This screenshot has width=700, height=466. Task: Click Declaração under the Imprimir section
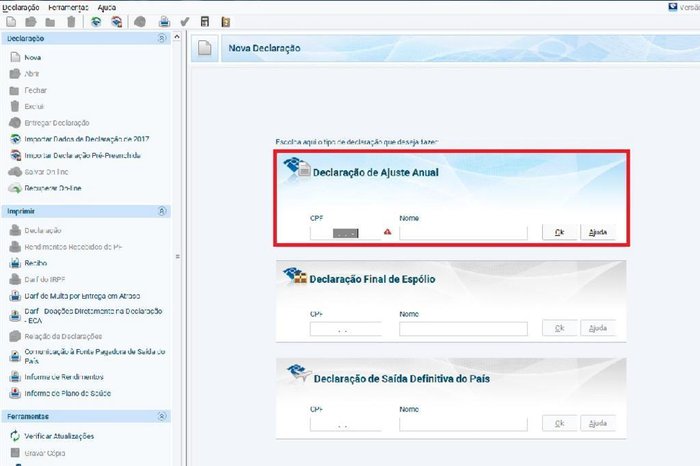point(43,230)
